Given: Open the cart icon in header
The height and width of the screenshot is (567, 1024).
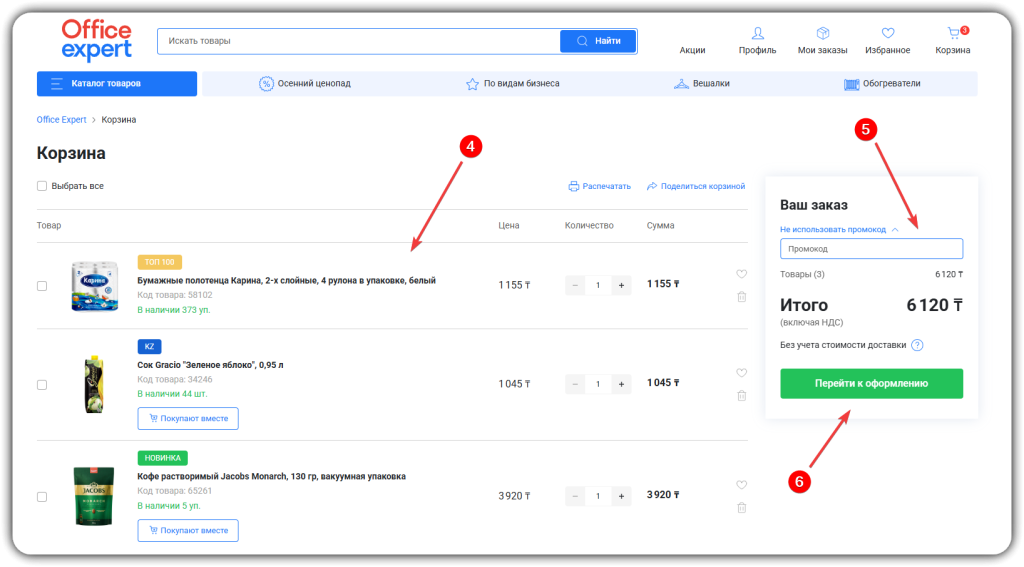Looking at the screenshot, I should [955, 33].
